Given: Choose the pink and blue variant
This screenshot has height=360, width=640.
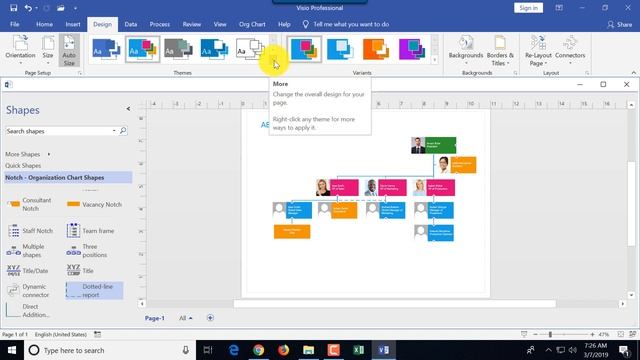Looking at the screenshot, I should [304, 49].
